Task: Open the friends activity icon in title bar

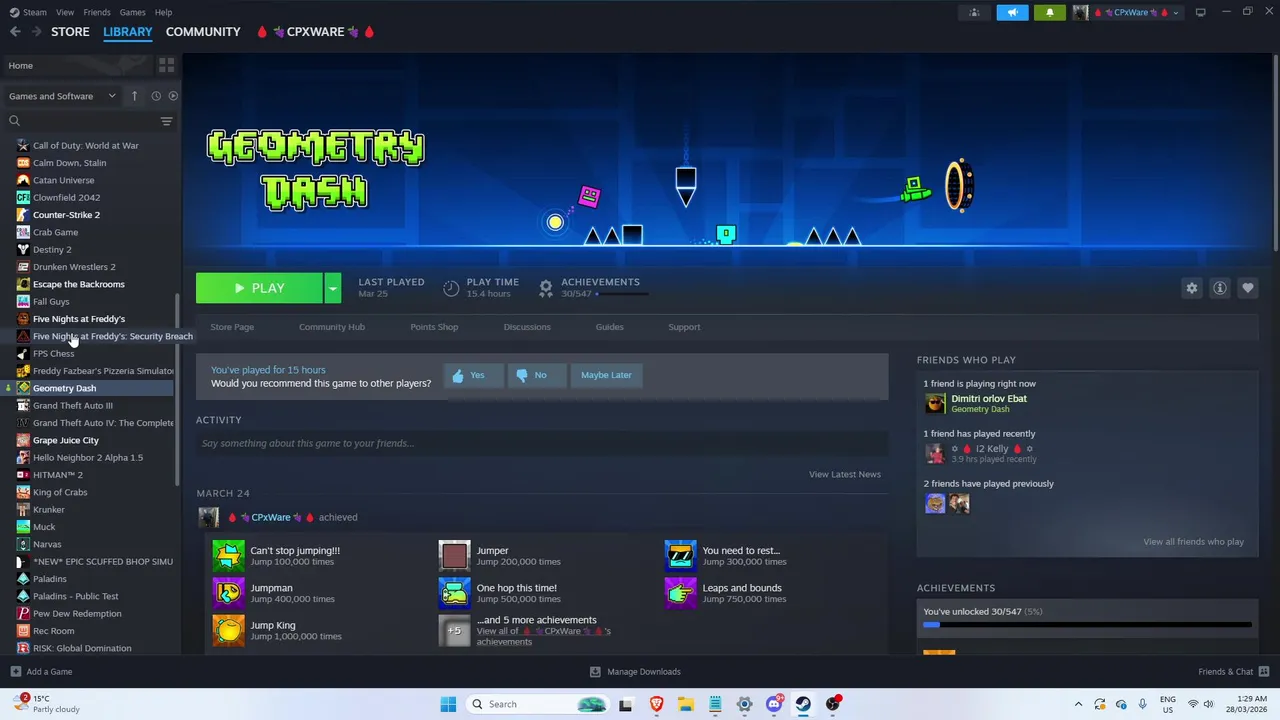Action: tap(974, 12)
